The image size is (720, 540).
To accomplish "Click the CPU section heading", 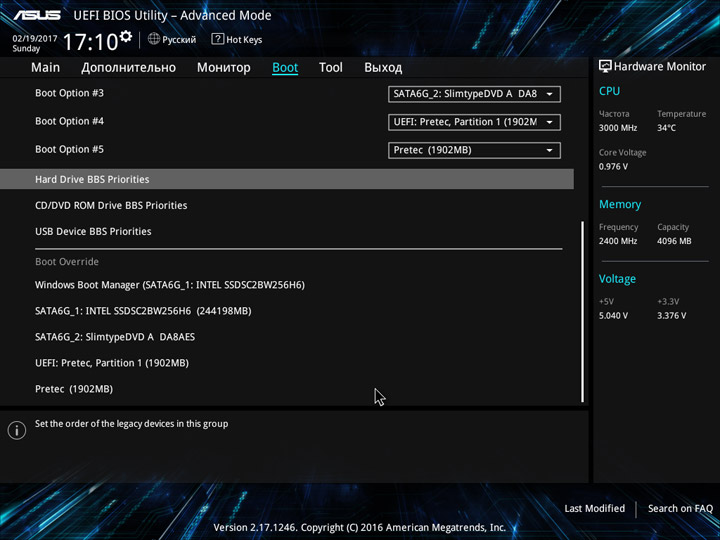I will 609,91.
